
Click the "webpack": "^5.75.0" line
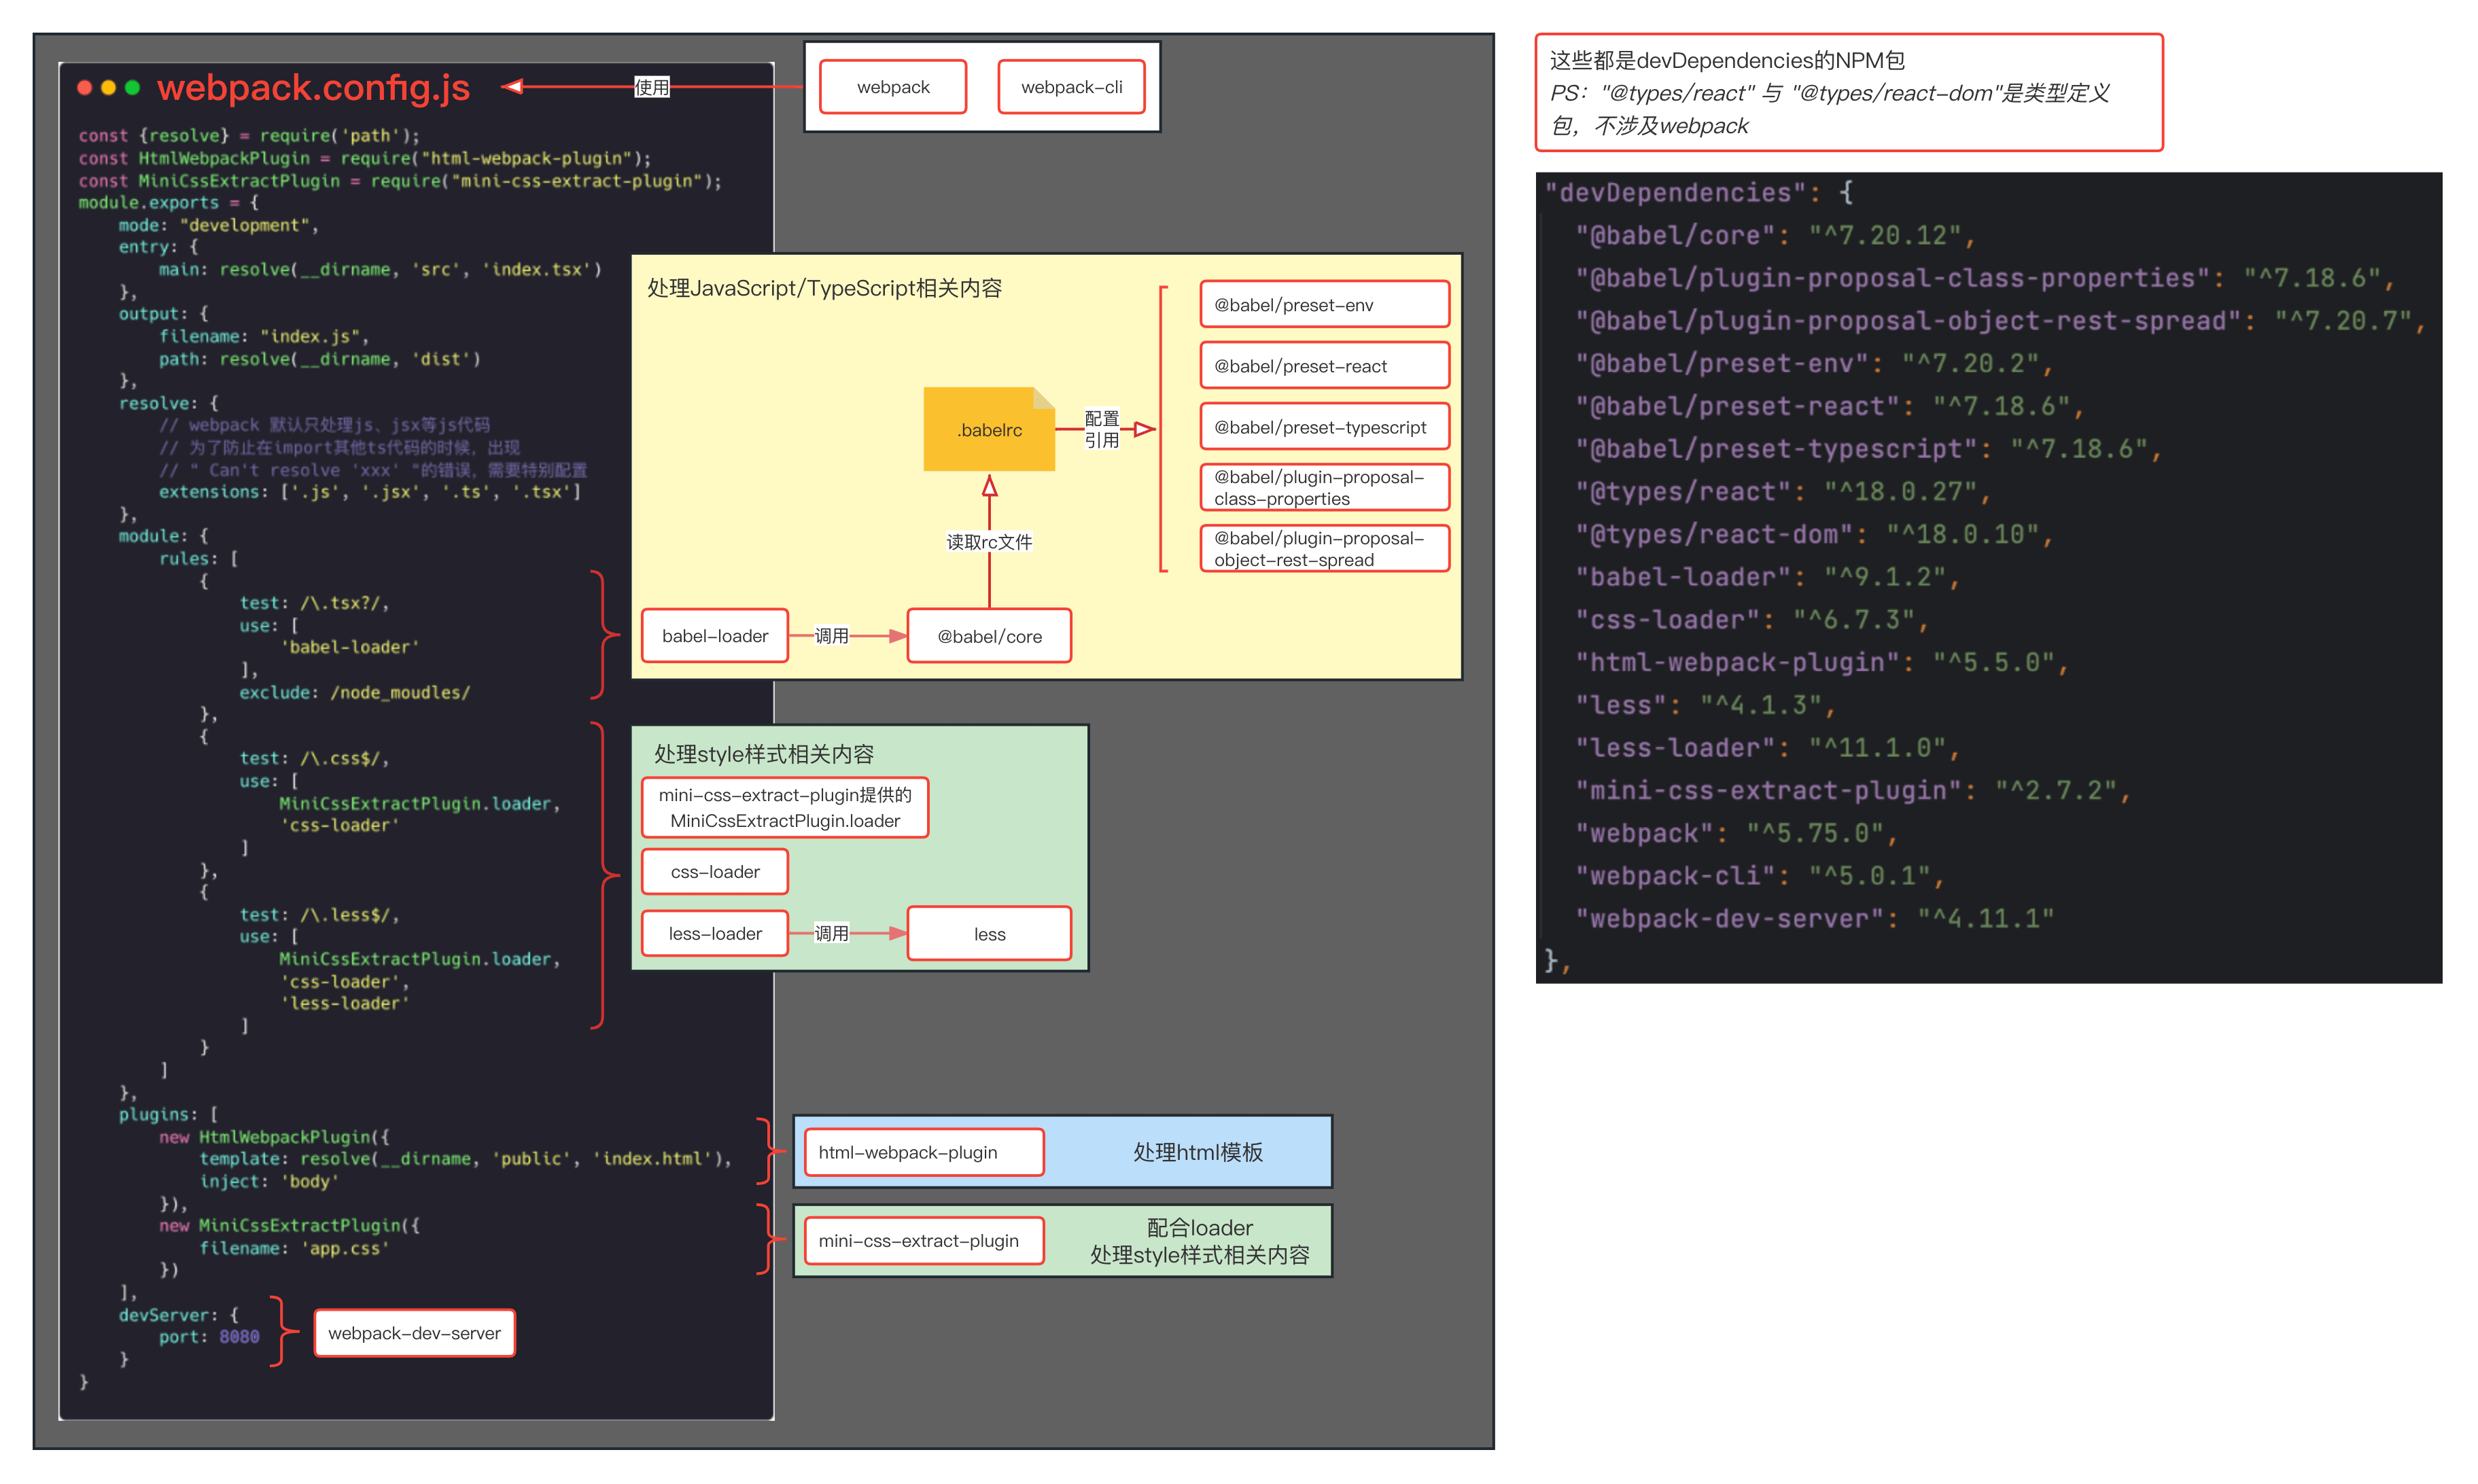[x=1736, y=833]
